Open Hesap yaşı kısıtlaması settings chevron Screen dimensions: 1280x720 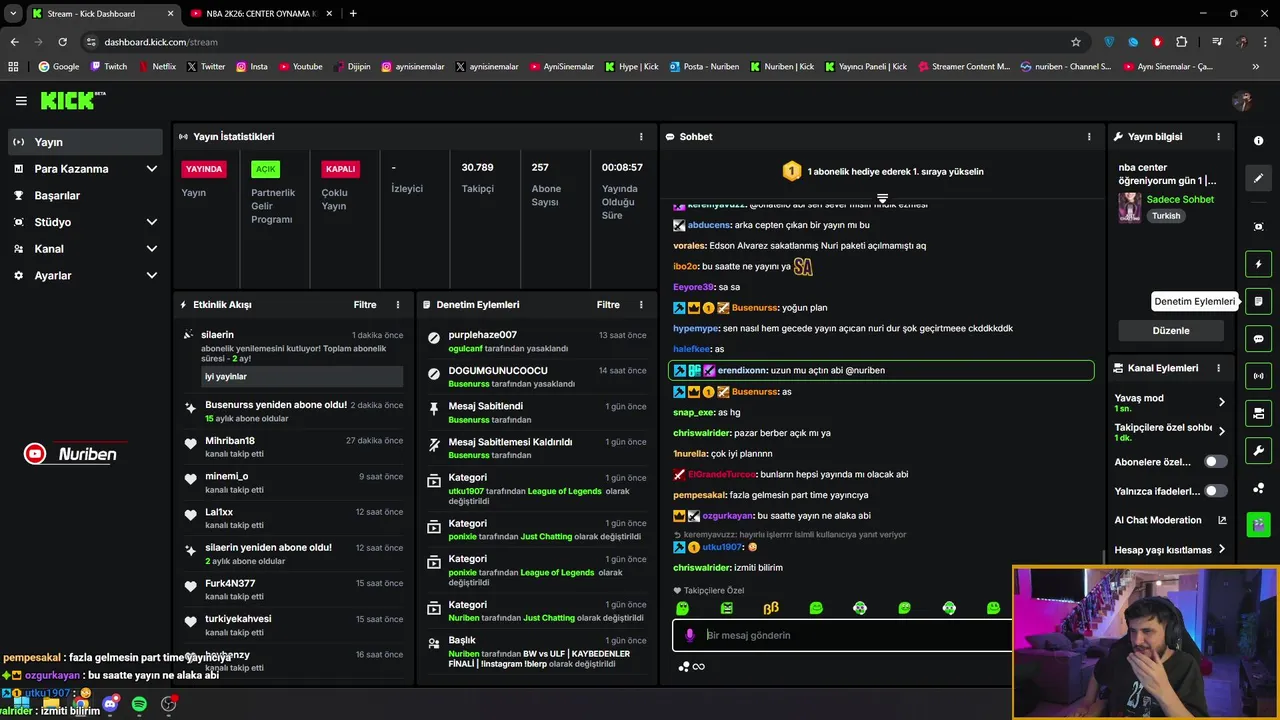point(1221,550)
